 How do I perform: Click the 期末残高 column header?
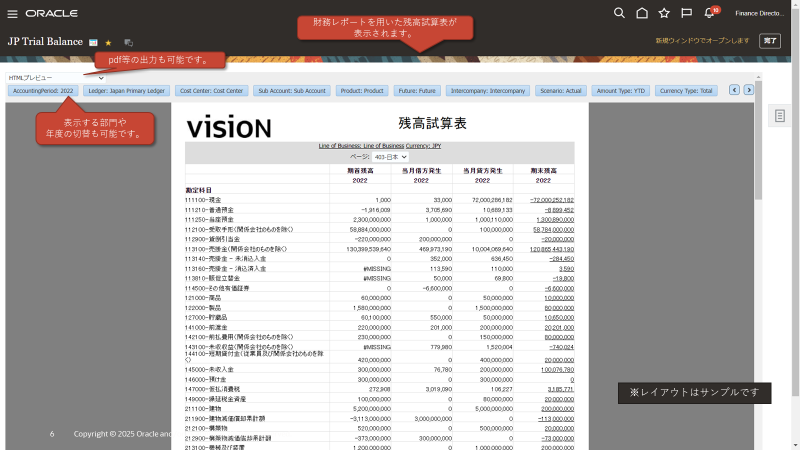click(x=544, y=171)
